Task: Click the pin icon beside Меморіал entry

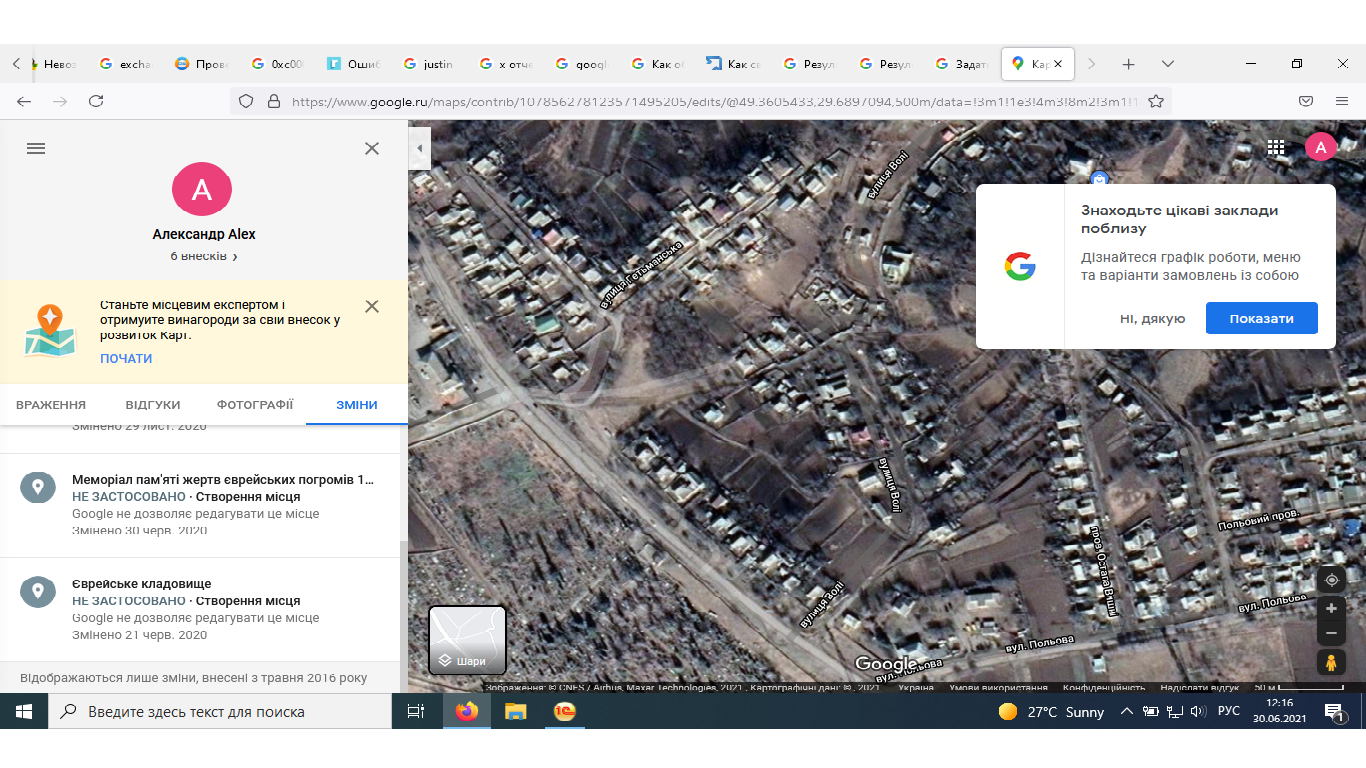Action: (x=38, y=488)
